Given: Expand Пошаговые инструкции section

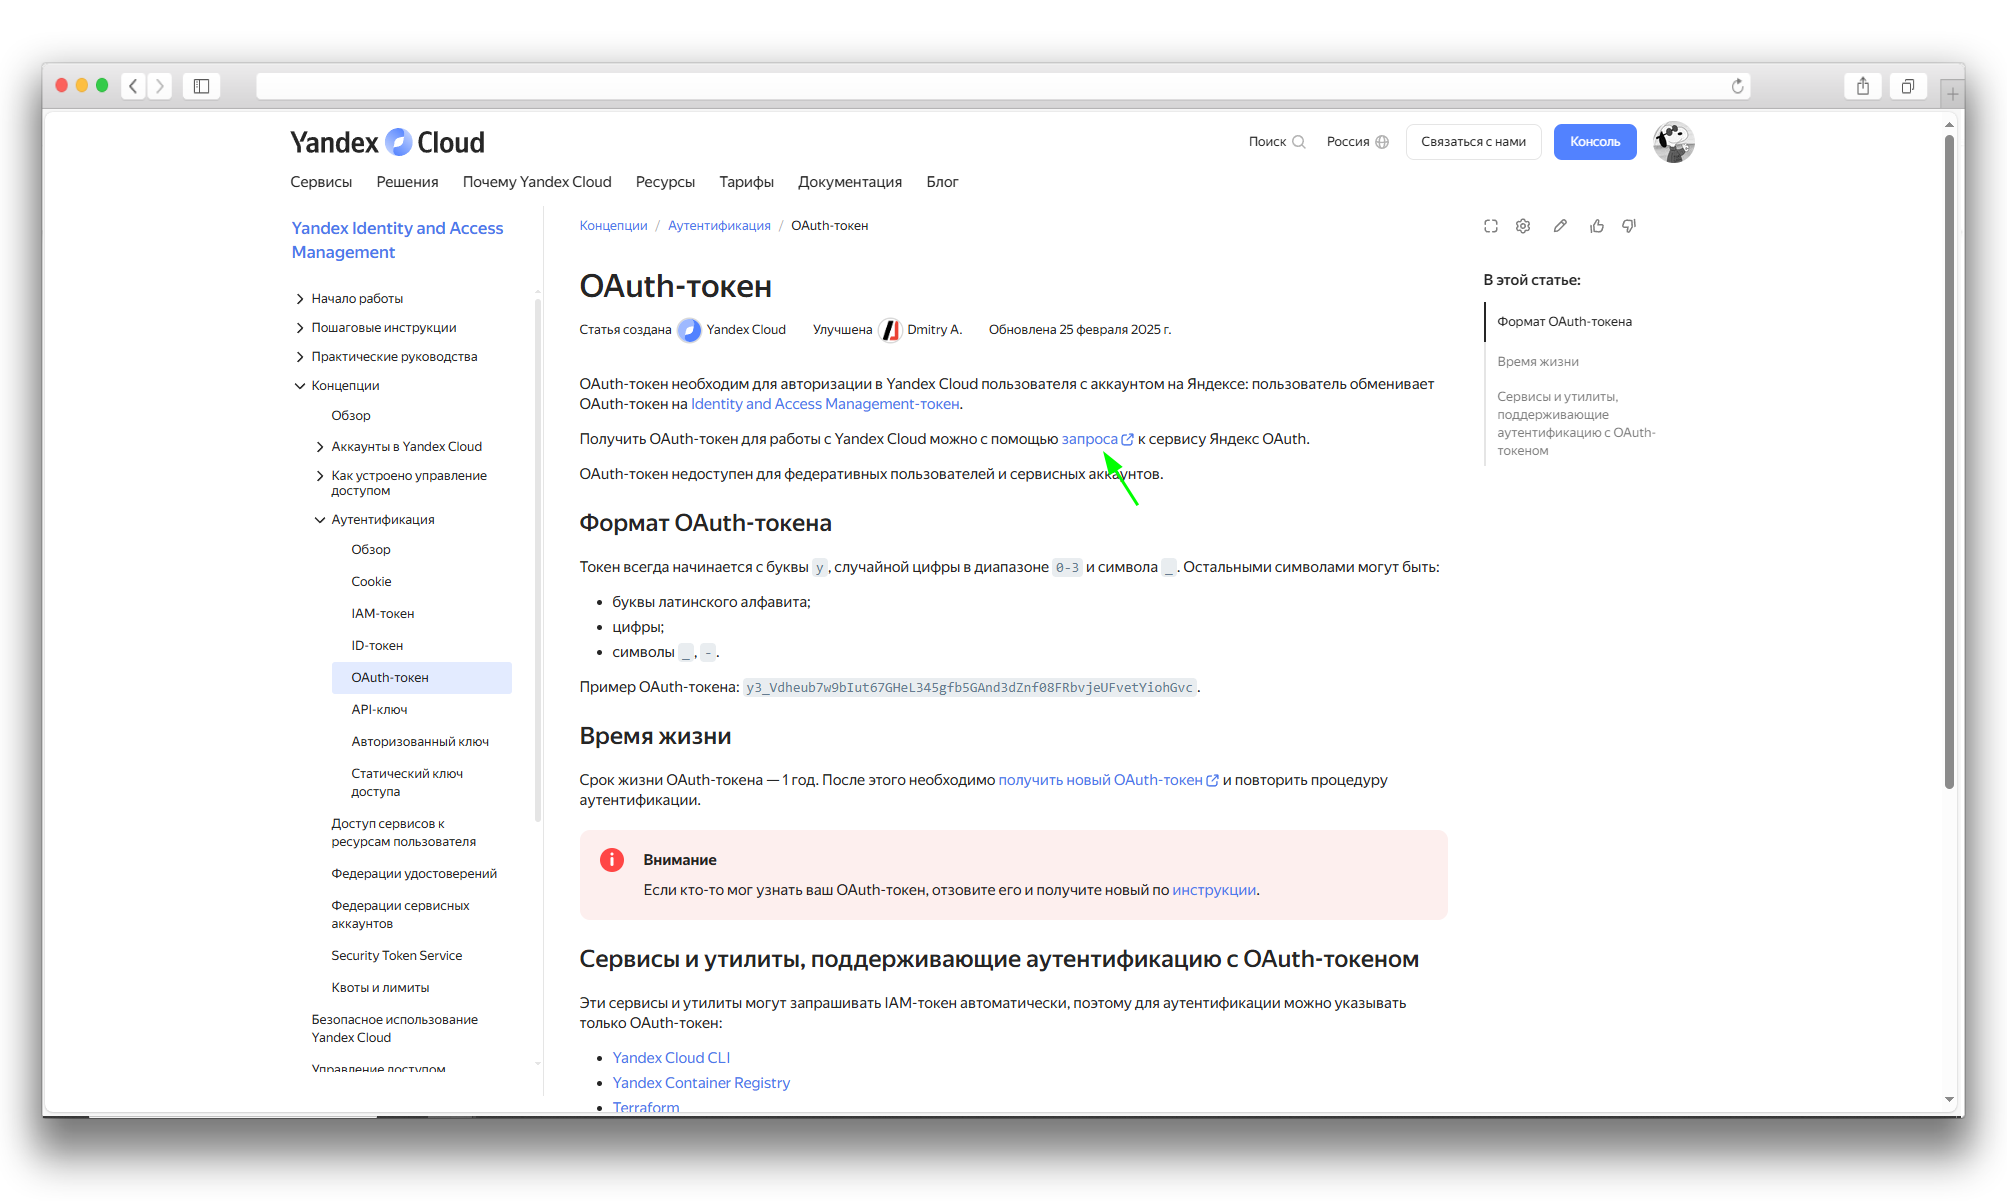Looking at the screenshot, I should click(x=300, y=328).
